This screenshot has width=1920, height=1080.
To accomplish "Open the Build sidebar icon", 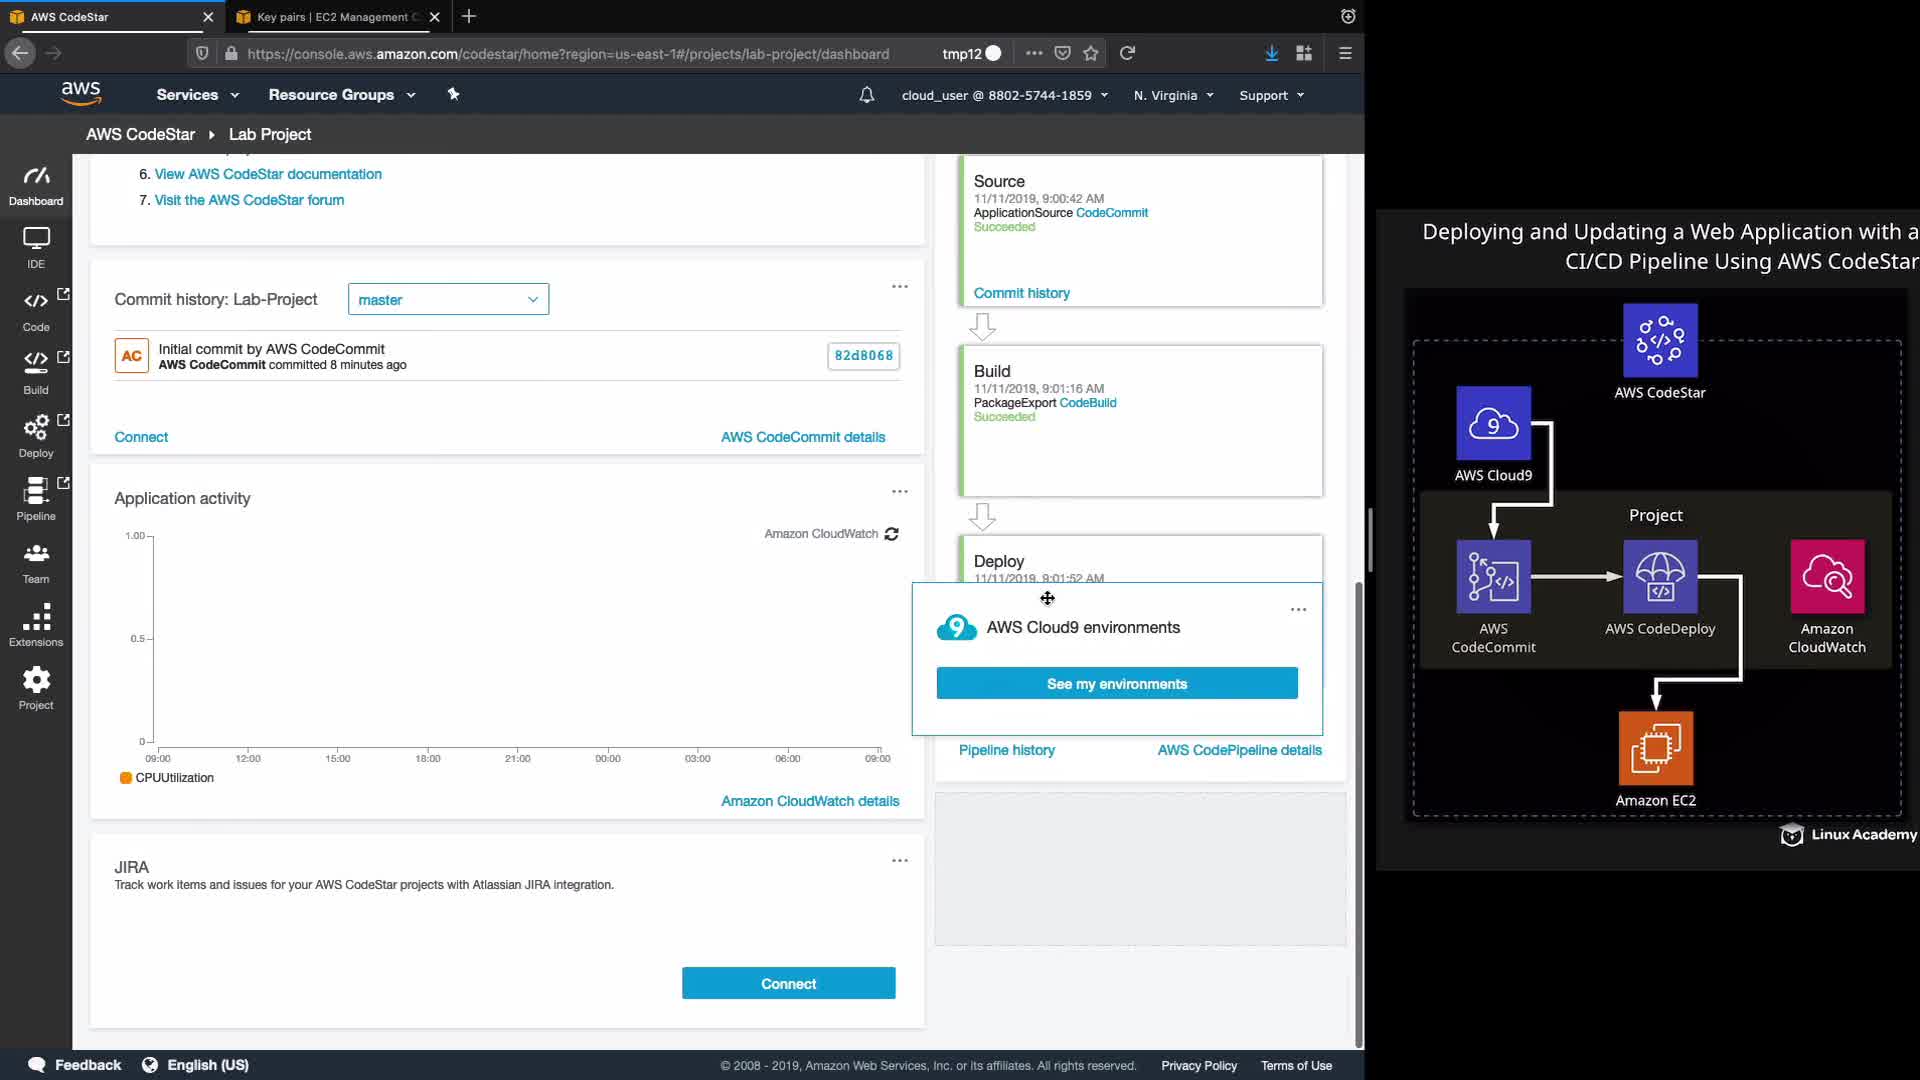I will tap(36, 373).
